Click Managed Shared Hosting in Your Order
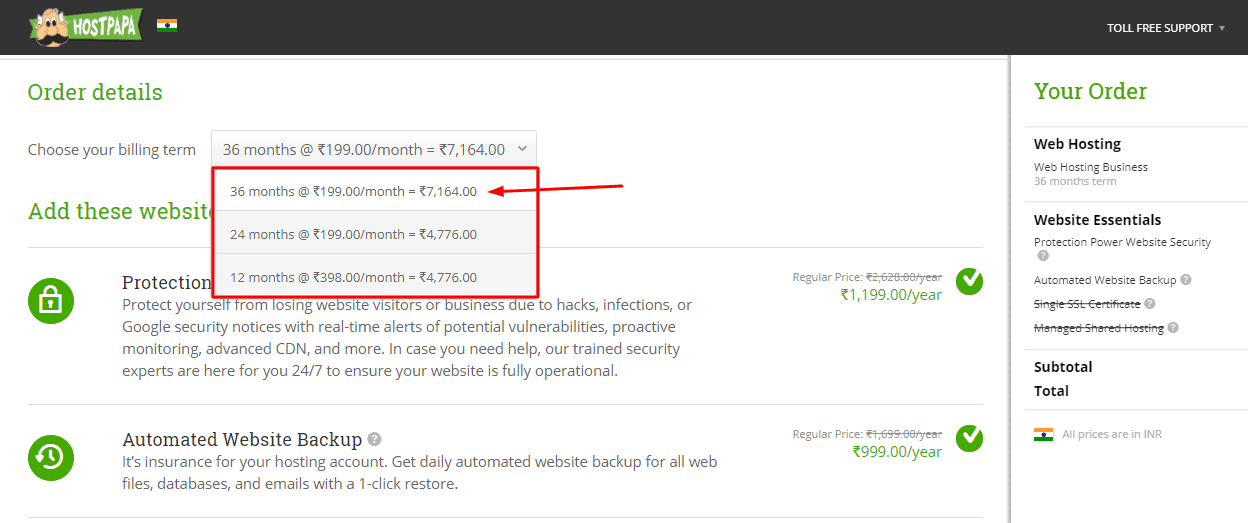The height and width of the screenshot is (523, 1248). pyautogui.click(x=1098, y=328)
